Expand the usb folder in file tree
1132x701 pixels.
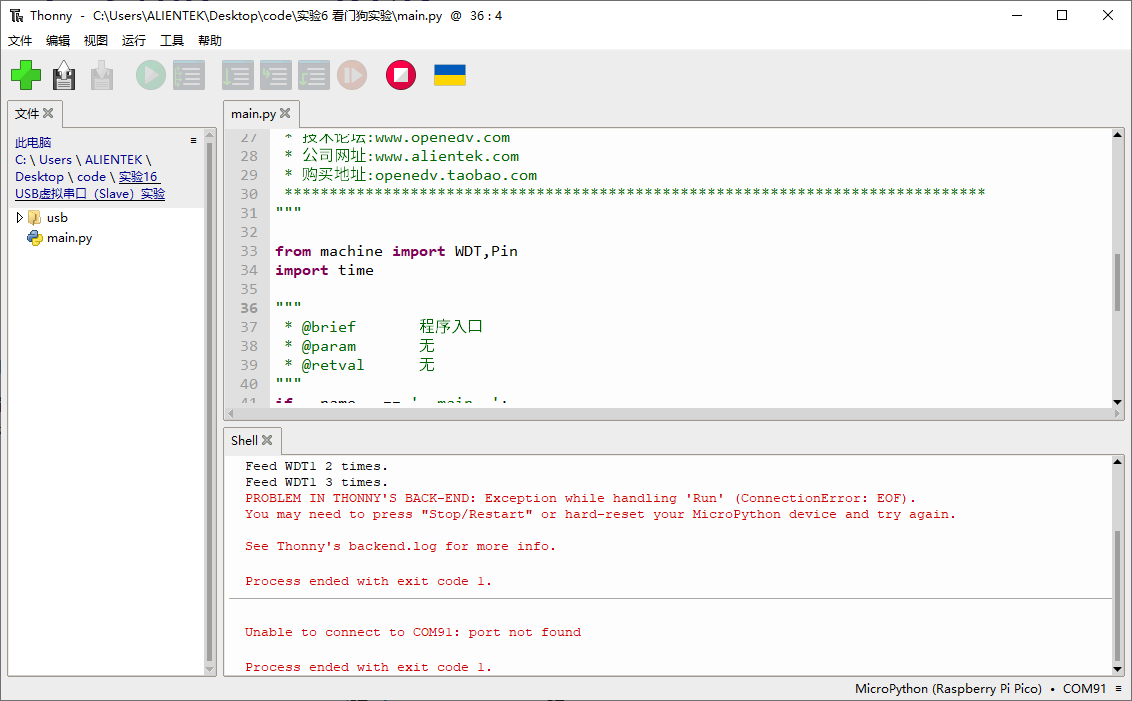19,217
